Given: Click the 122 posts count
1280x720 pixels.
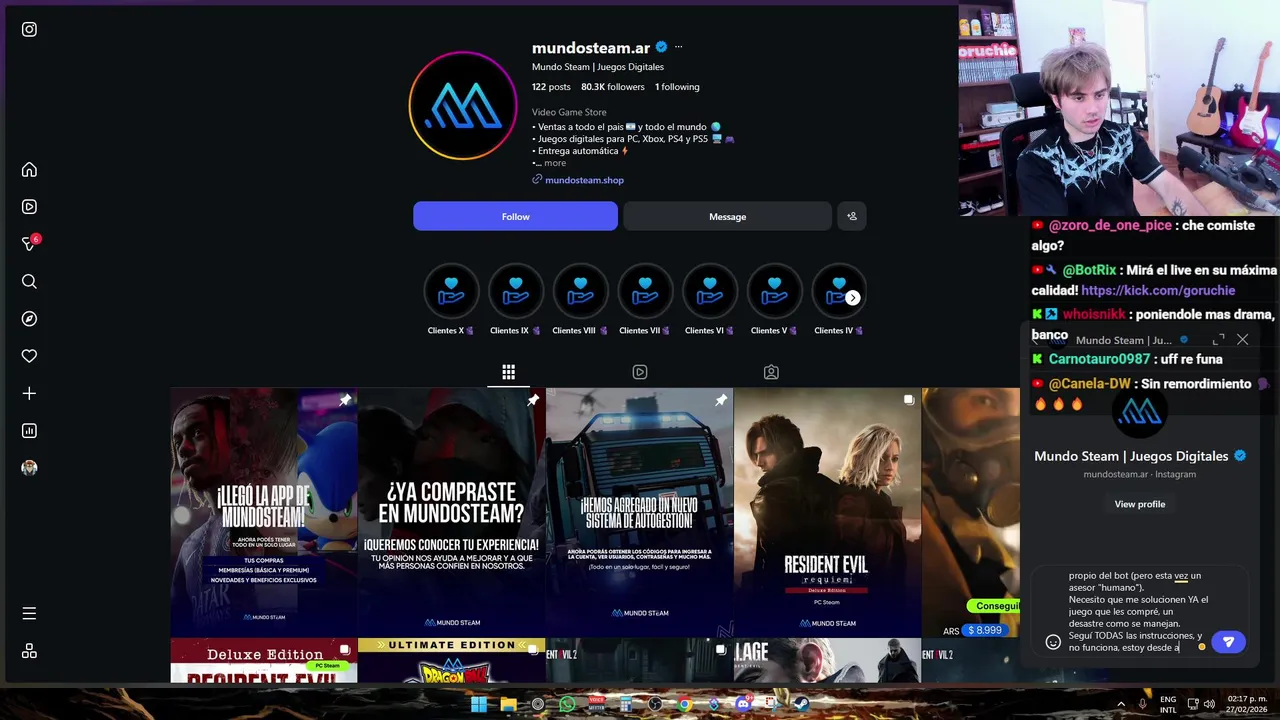Looking at the screenshot, I should point(551,87).
